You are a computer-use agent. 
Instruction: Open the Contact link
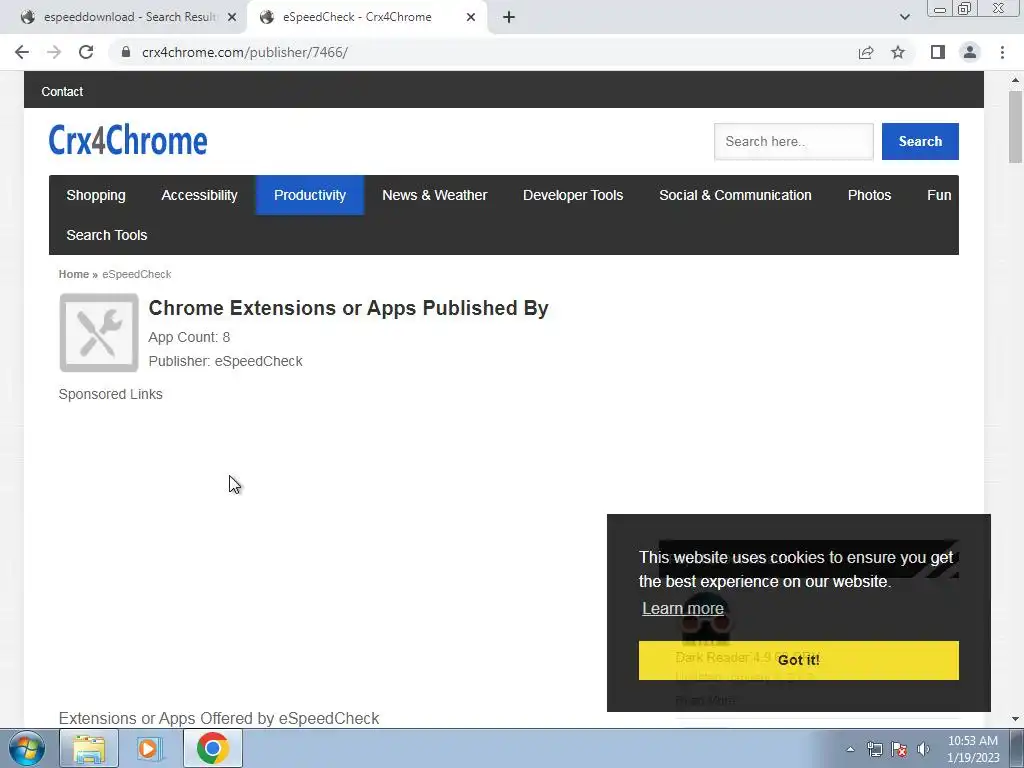pyautogui.click(x=62, y=91)
